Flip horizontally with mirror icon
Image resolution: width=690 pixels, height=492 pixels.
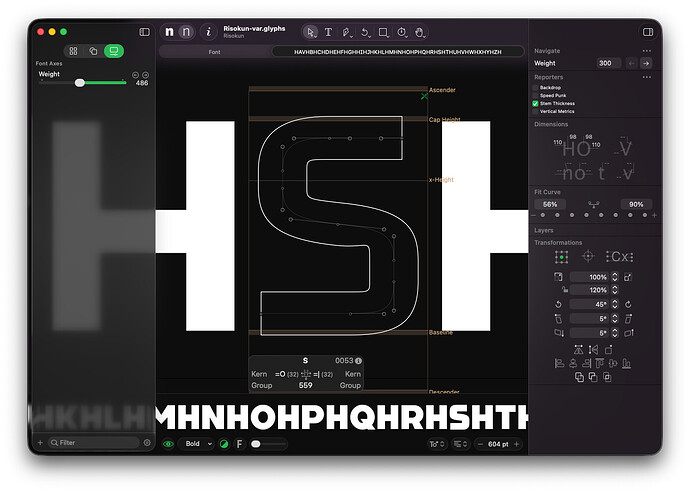(579, 350)
